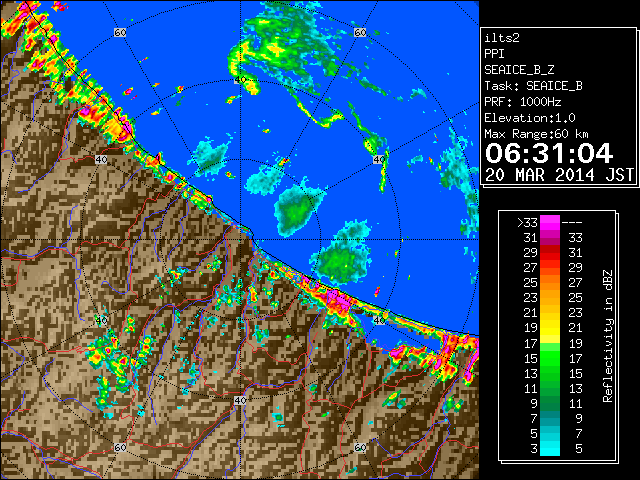Click the '40' ring label due south of center
640x480 pixels.
(240, 400)
